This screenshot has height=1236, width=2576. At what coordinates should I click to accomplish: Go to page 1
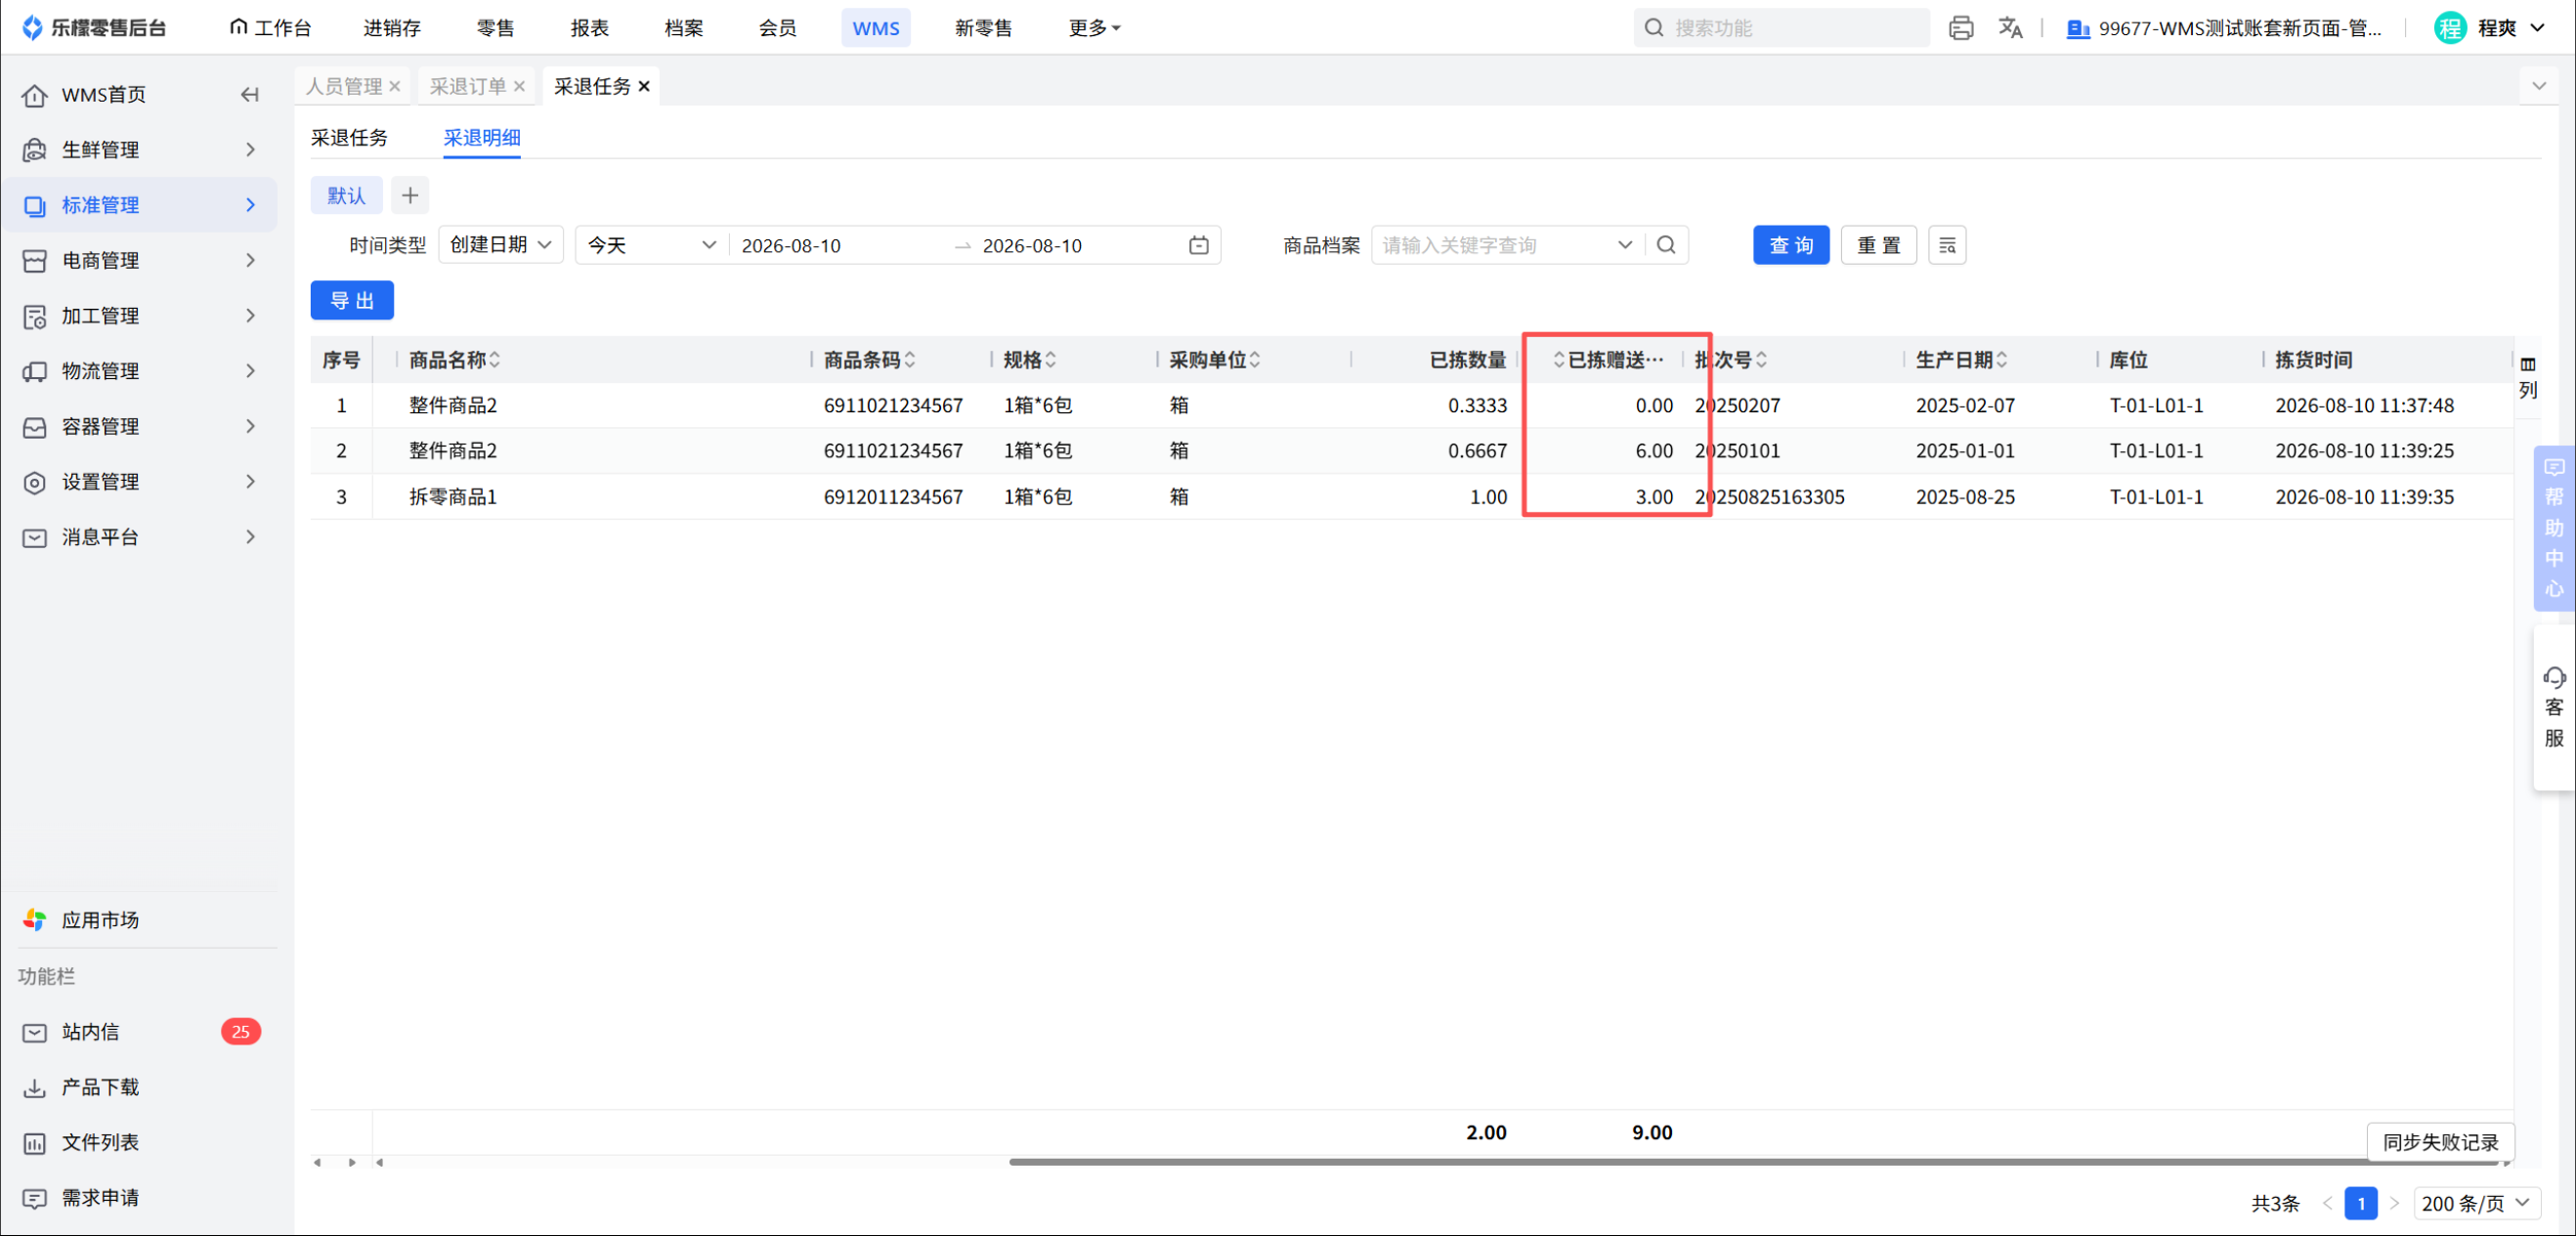pyautogui.click(x=2361, y=1203)
